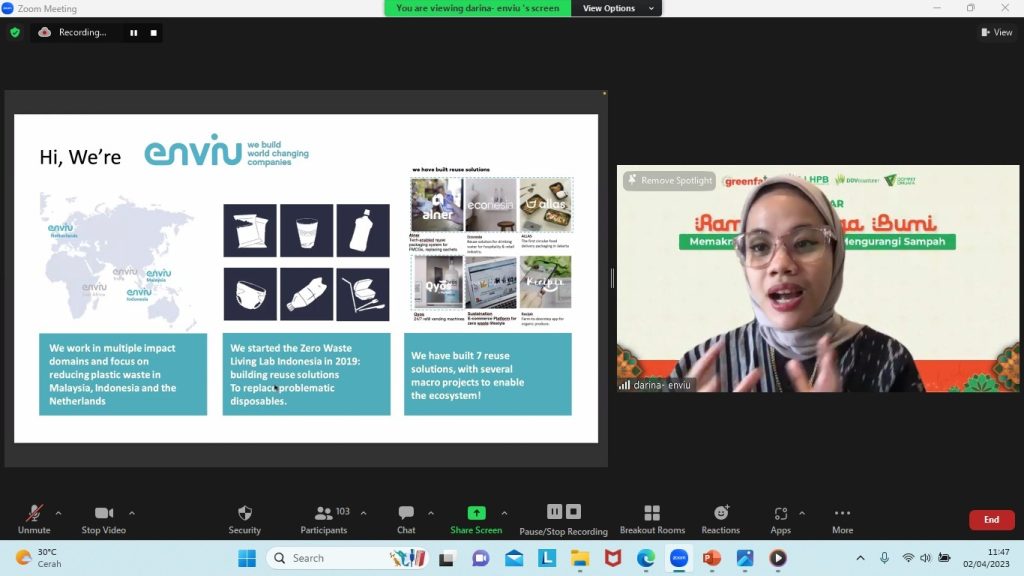Click the taskbar Search box
This screenshot has width=1024, height=576.
[x=347, y=558]
